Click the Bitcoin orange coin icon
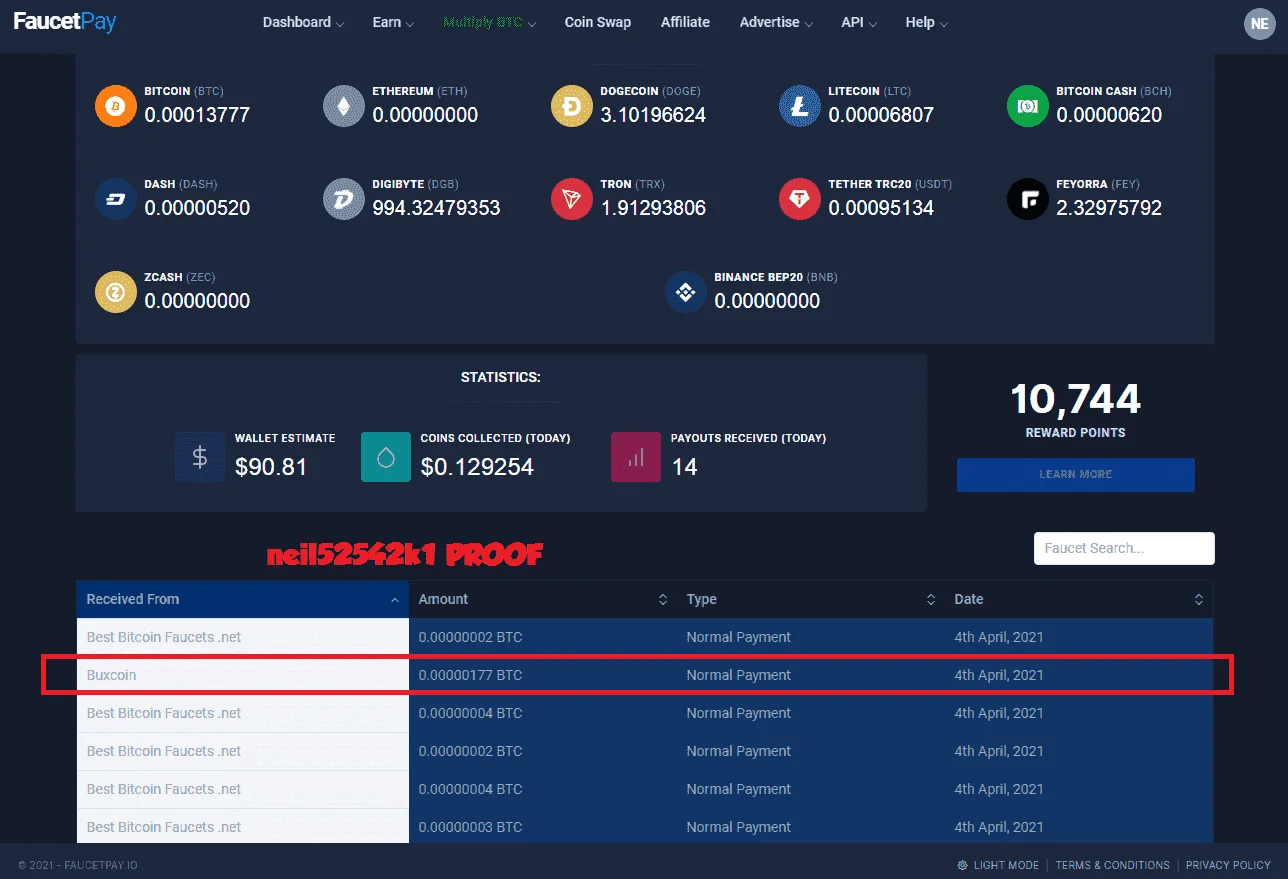This screenshot has height=879, width=1288. (x=115, y=106)
